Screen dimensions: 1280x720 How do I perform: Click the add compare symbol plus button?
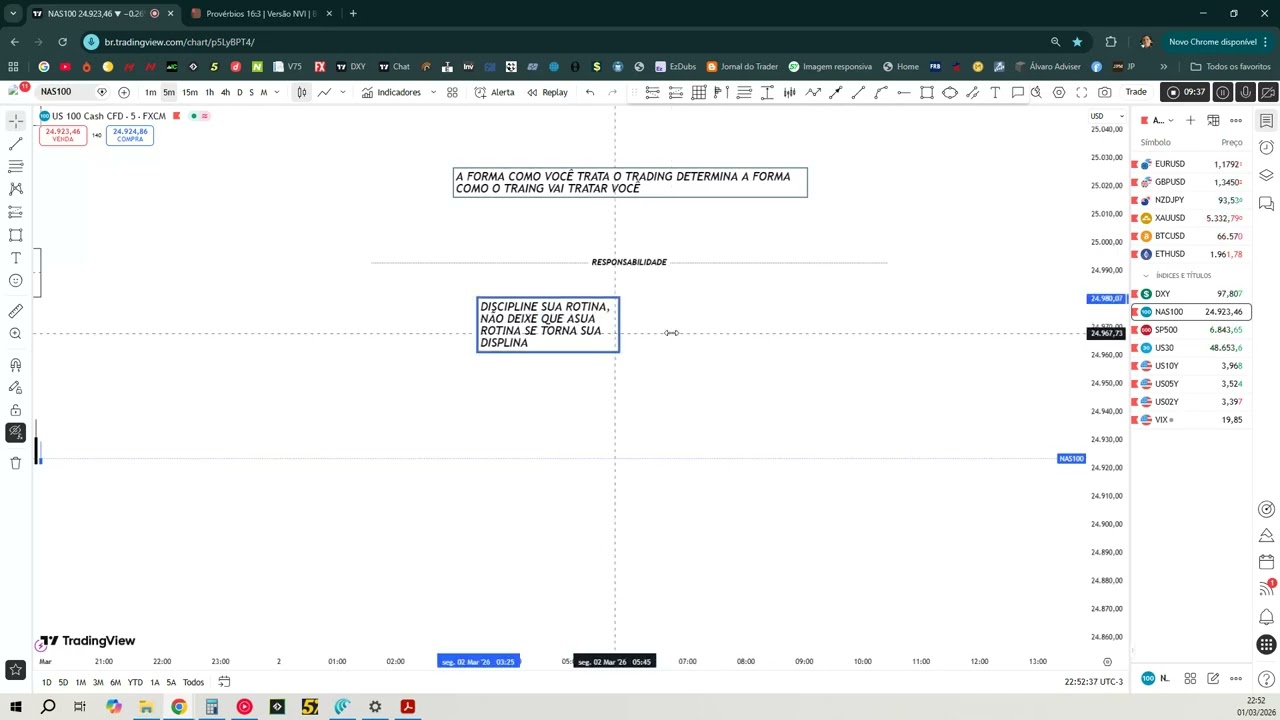coord(123,92)
